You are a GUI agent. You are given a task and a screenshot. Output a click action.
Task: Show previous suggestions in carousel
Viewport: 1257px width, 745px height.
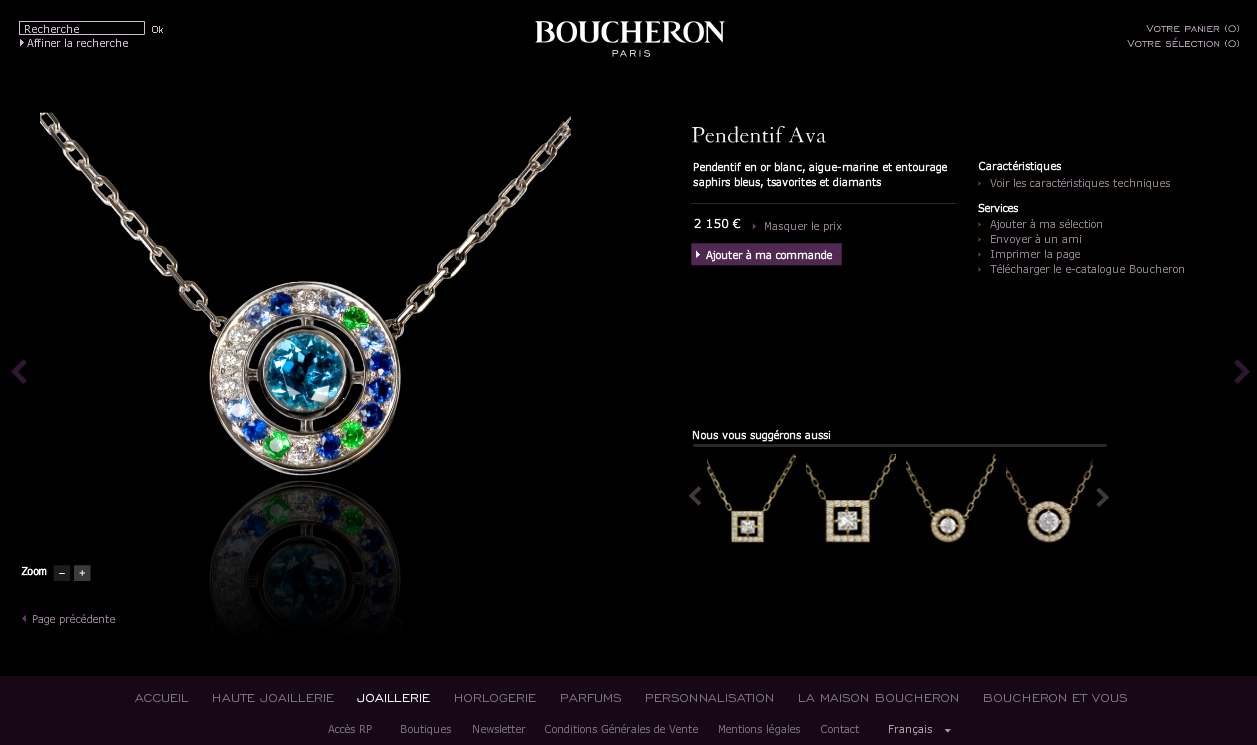pos(695,496)
